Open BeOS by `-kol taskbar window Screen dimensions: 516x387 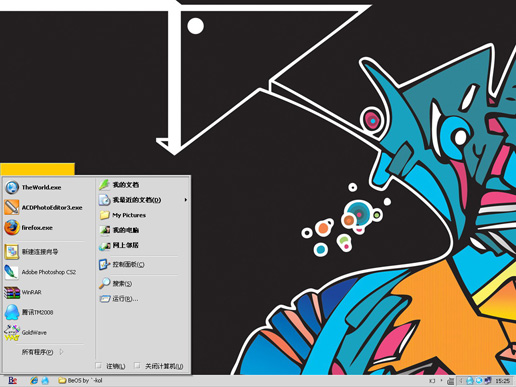[x=80, y=380]
